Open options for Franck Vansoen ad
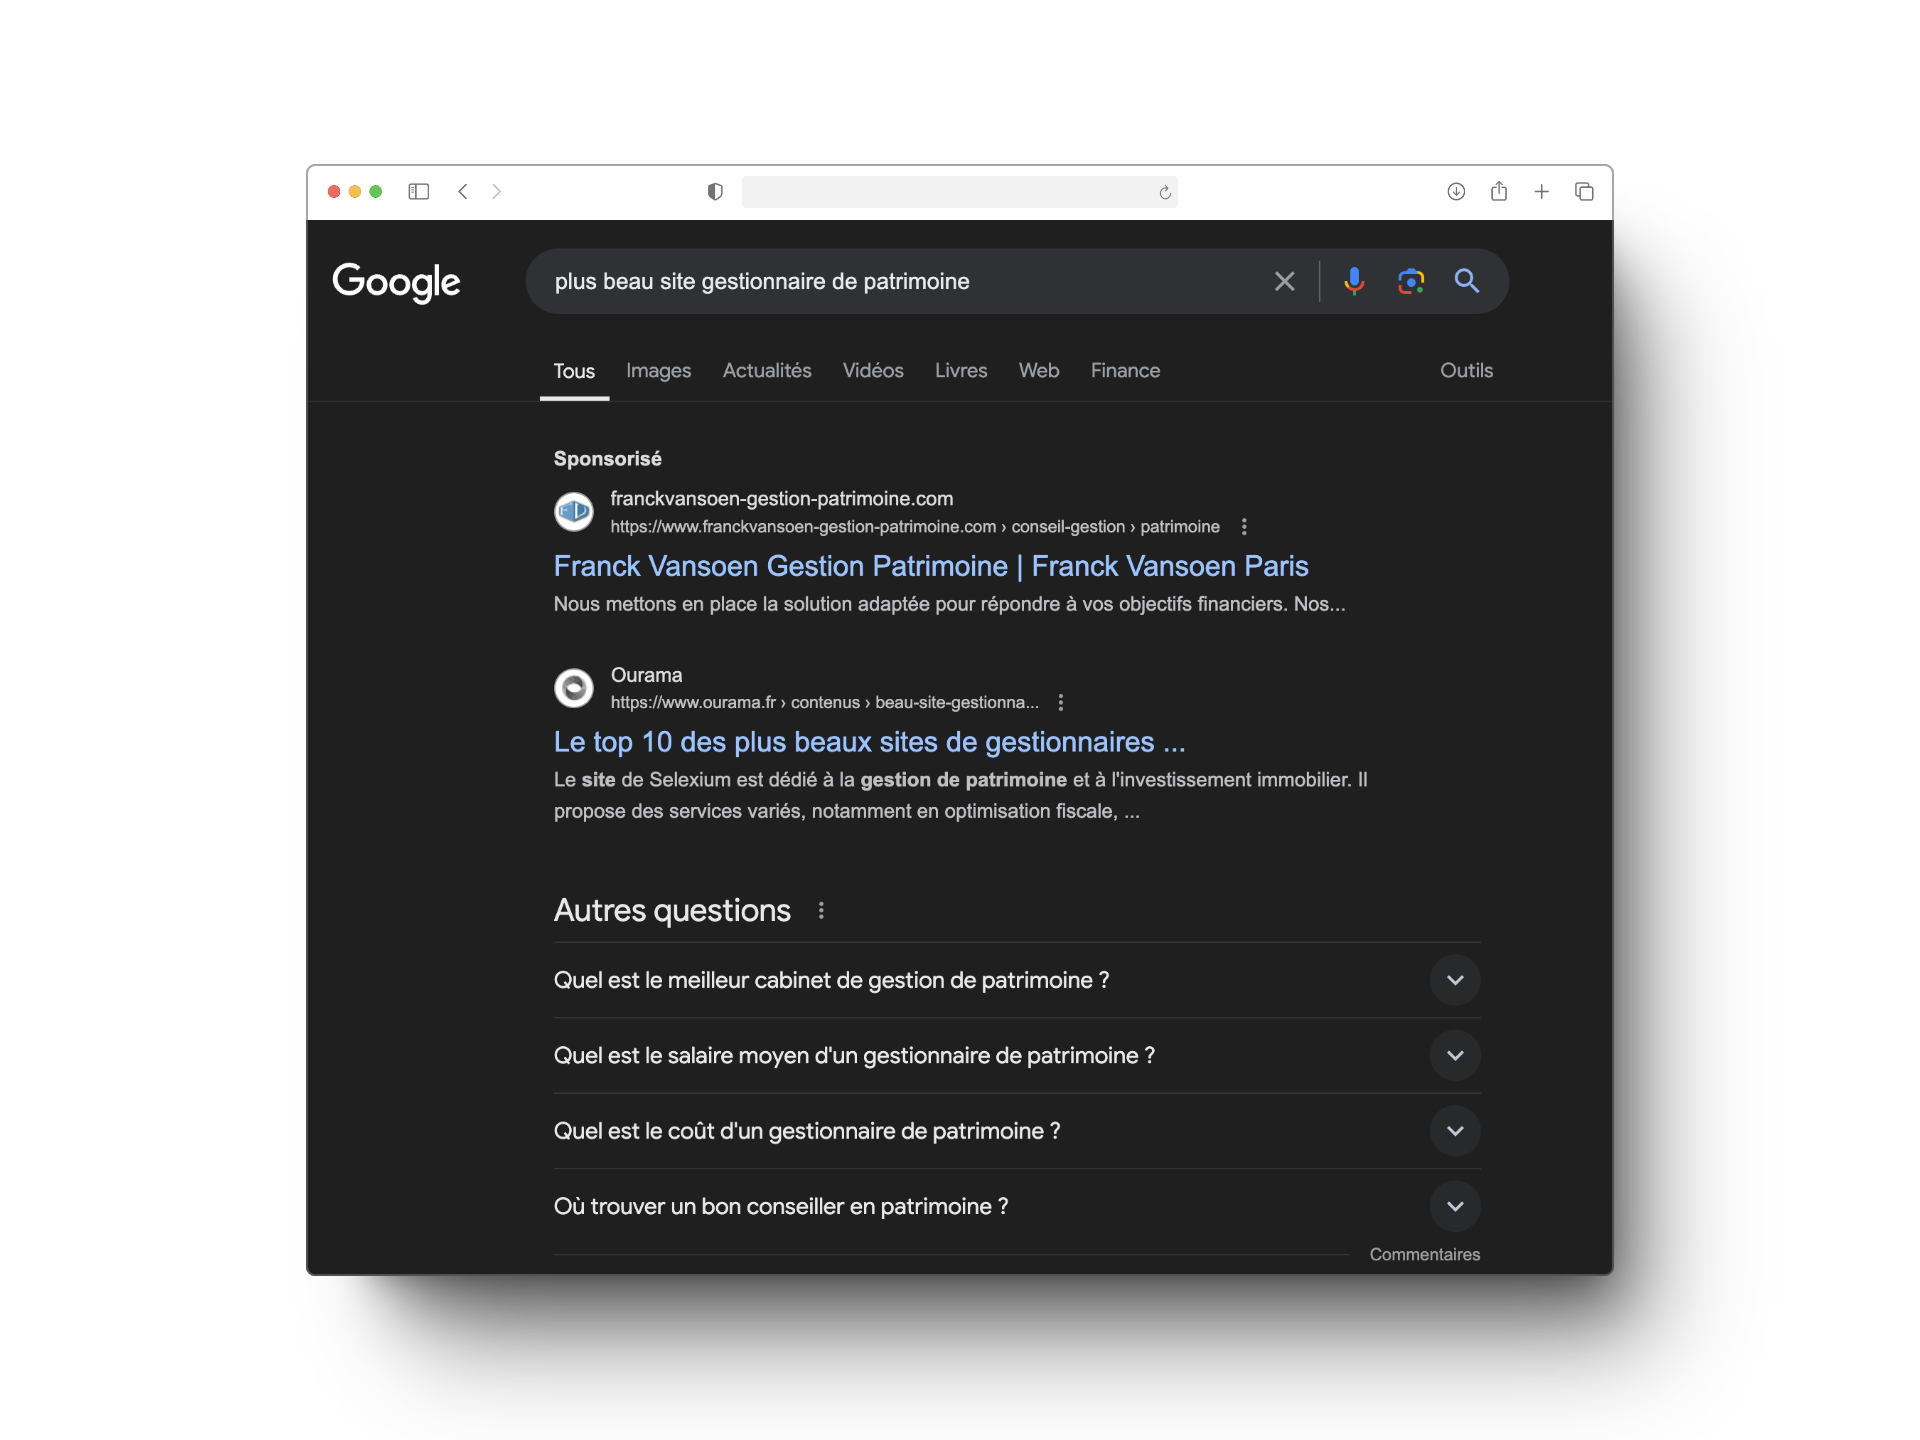The image size is (1920, 1440). (1244, 526)
